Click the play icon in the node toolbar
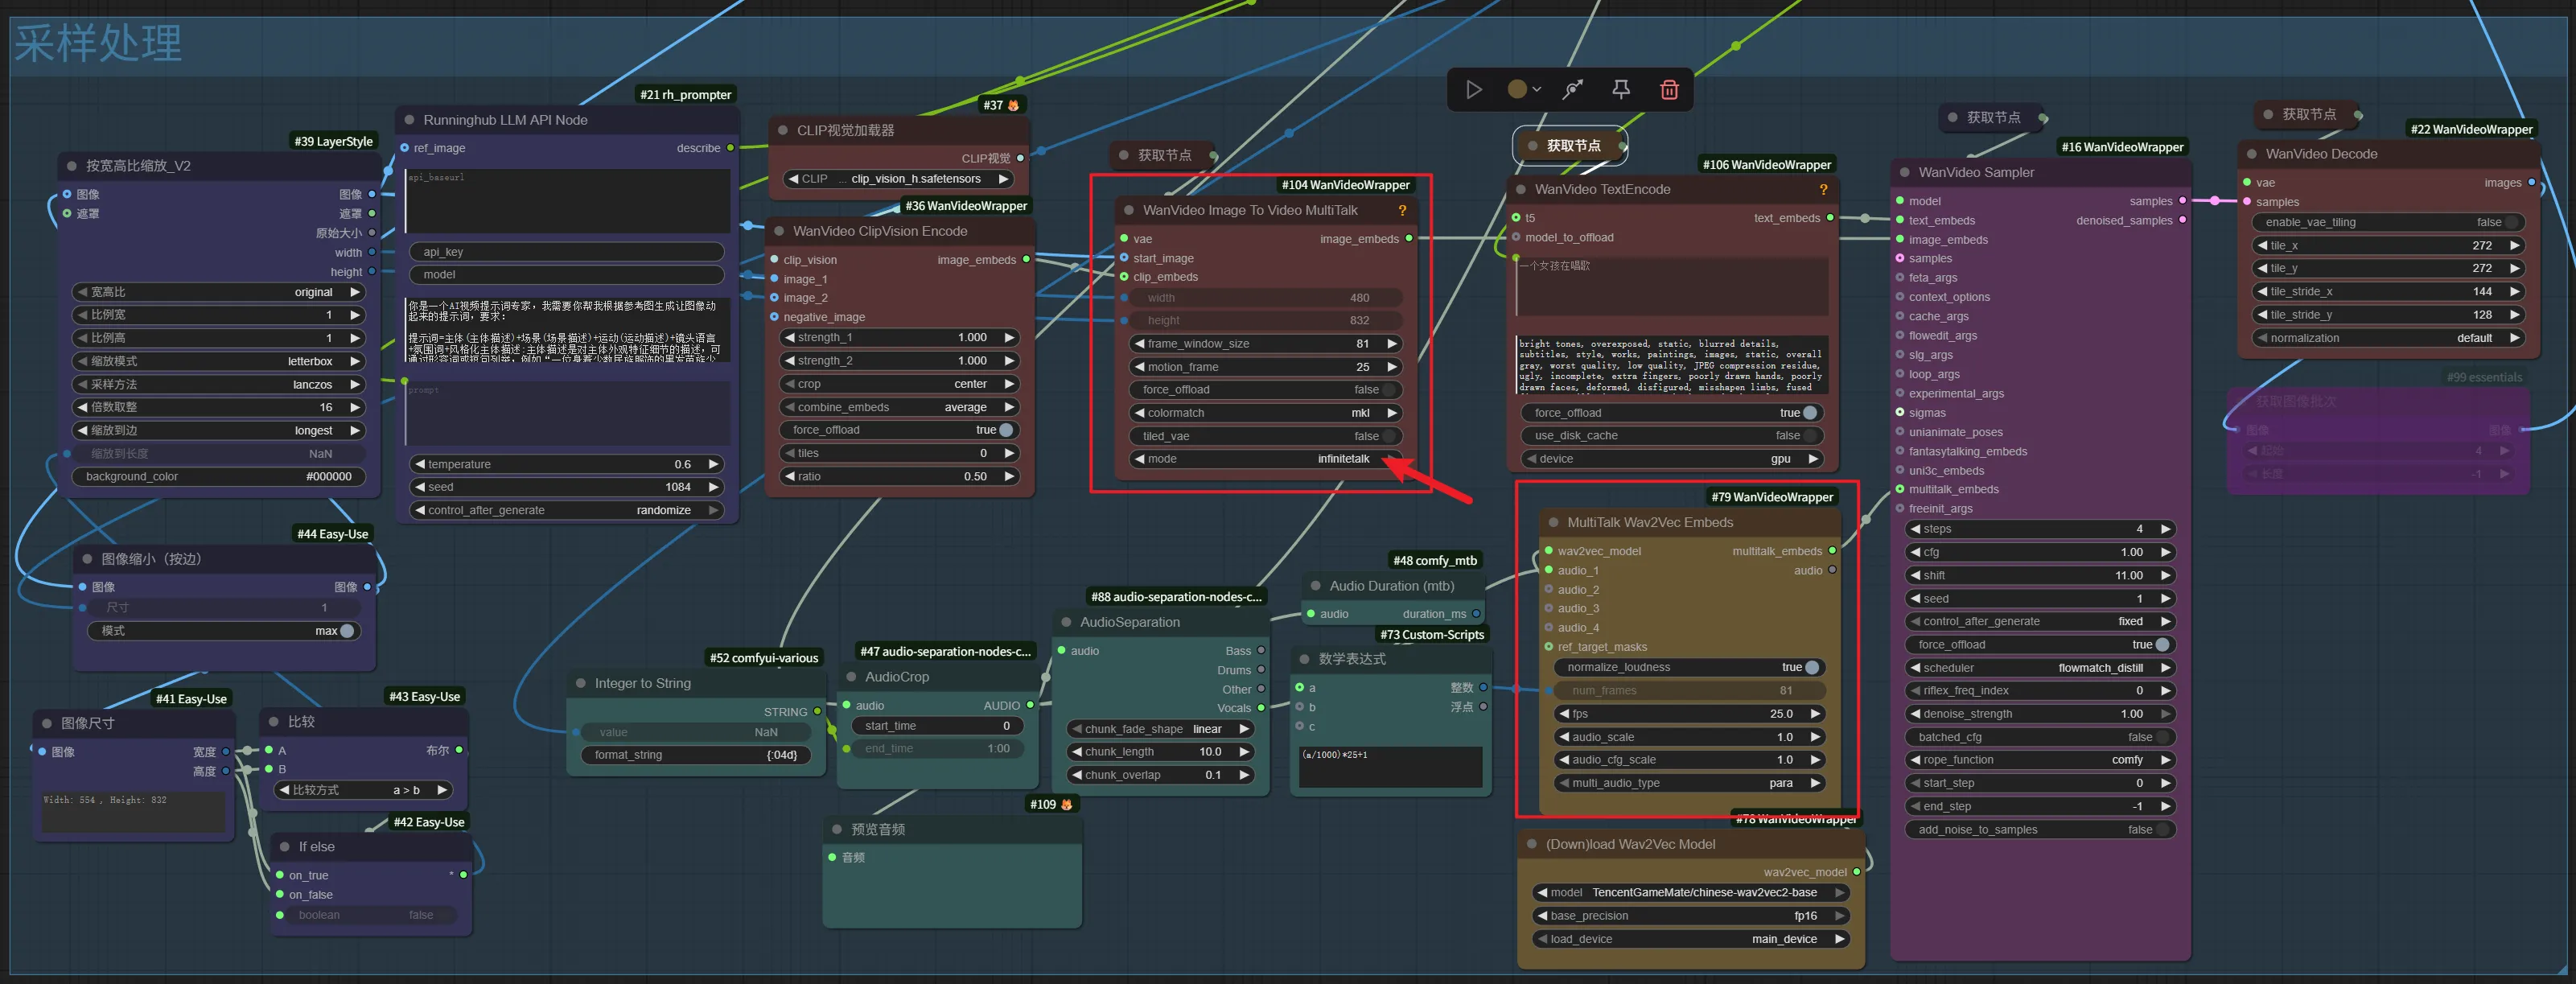The width and height of the screenshot is (2576, 984). 1473,90
